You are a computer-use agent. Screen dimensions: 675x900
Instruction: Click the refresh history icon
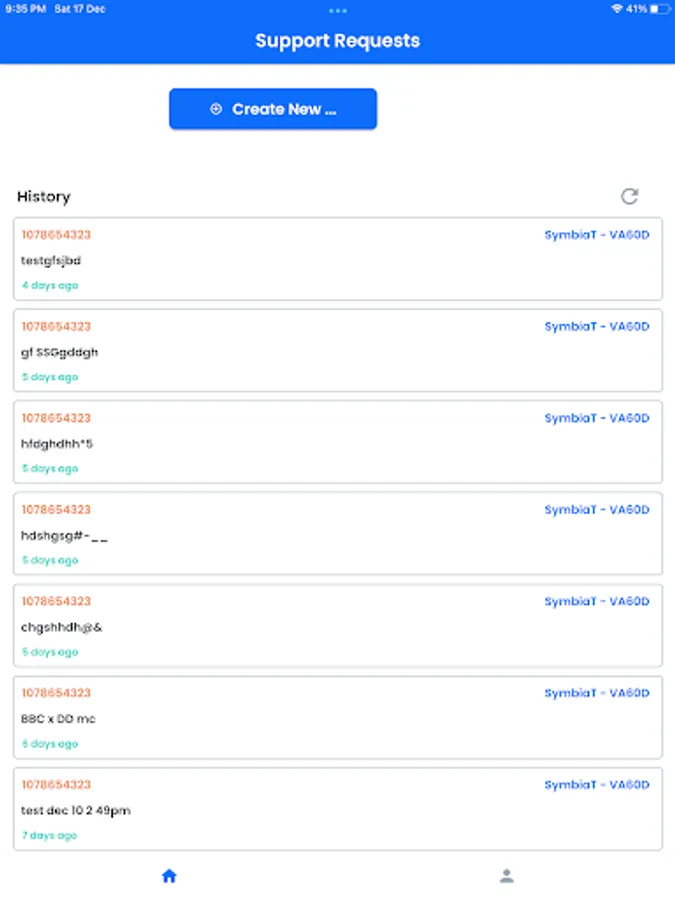pyautogui.click(x=629, y=196)
